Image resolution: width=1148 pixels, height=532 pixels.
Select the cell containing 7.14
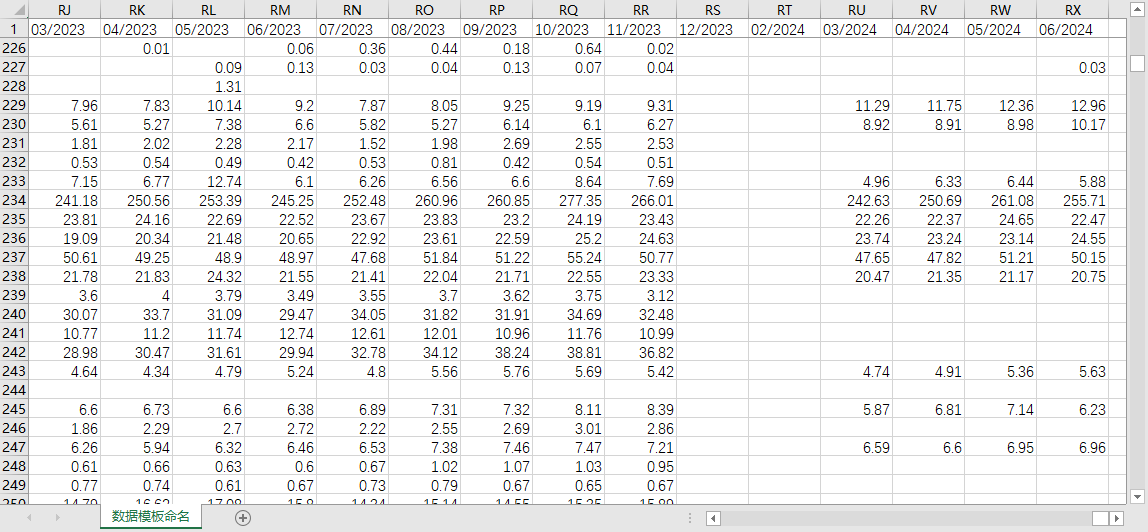(x=1000, y=410)
